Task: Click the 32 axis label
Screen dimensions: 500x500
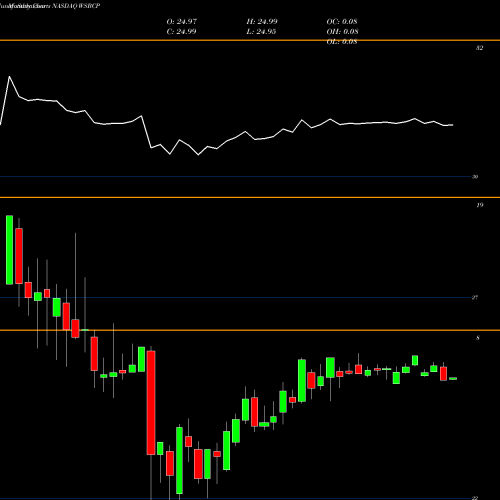Action: pyautogui.click(x=479, y=48)
